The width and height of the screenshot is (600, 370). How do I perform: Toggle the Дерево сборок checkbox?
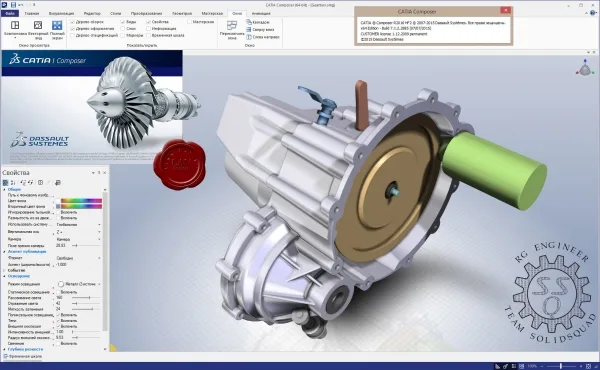pos(73,22)
